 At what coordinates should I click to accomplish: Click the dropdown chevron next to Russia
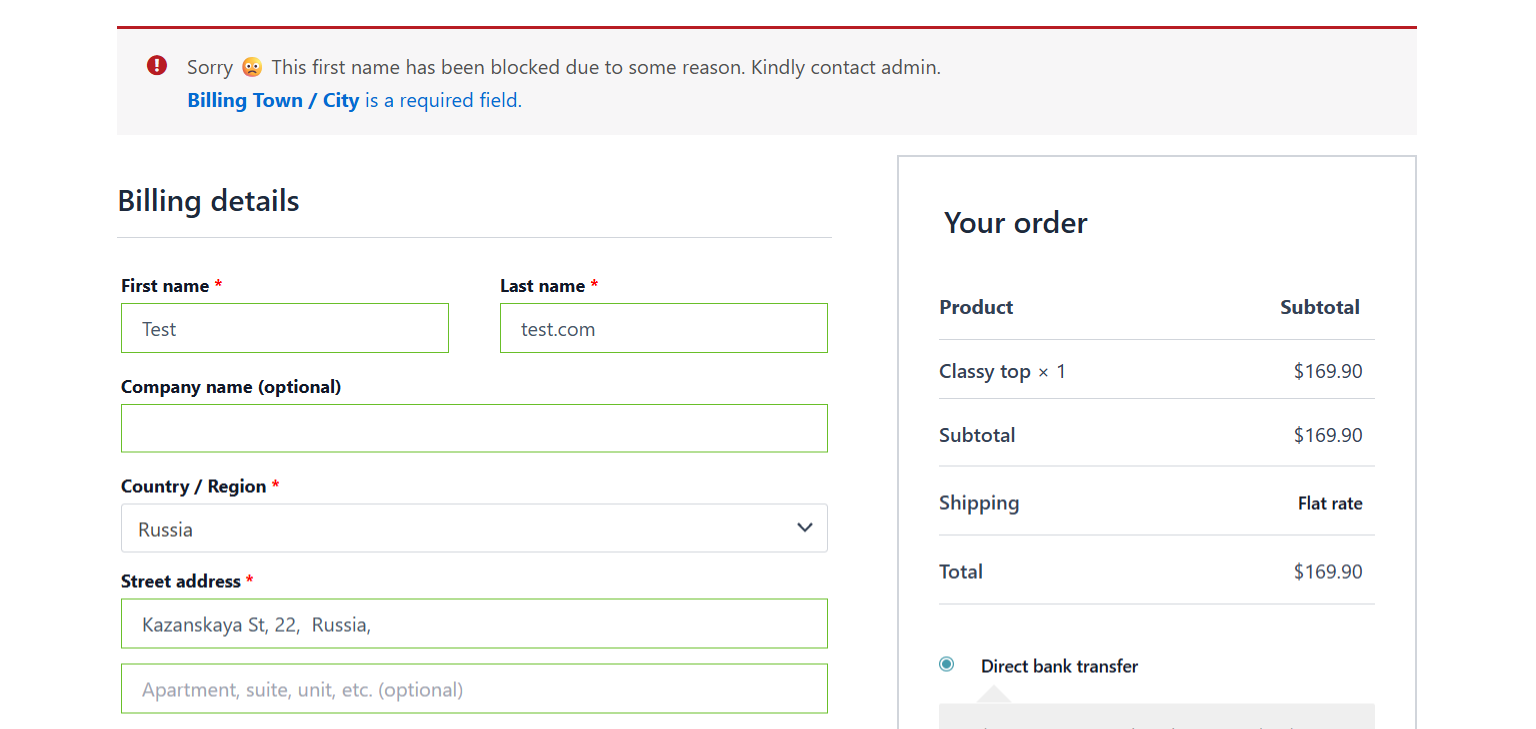[x=804, y=527]
